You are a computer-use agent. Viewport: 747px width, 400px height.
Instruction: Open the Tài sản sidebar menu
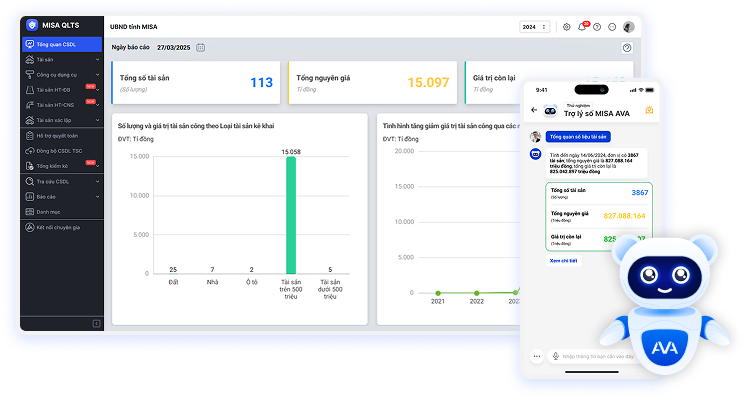click(62, 60)
